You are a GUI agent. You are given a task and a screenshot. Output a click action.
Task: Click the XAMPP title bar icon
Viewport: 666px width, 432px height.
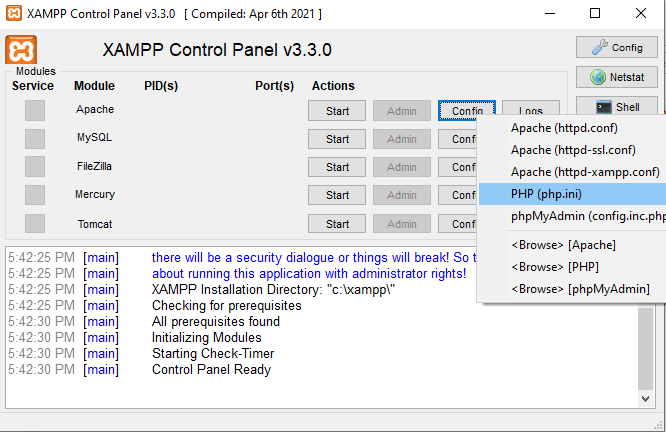pos(14,13)
